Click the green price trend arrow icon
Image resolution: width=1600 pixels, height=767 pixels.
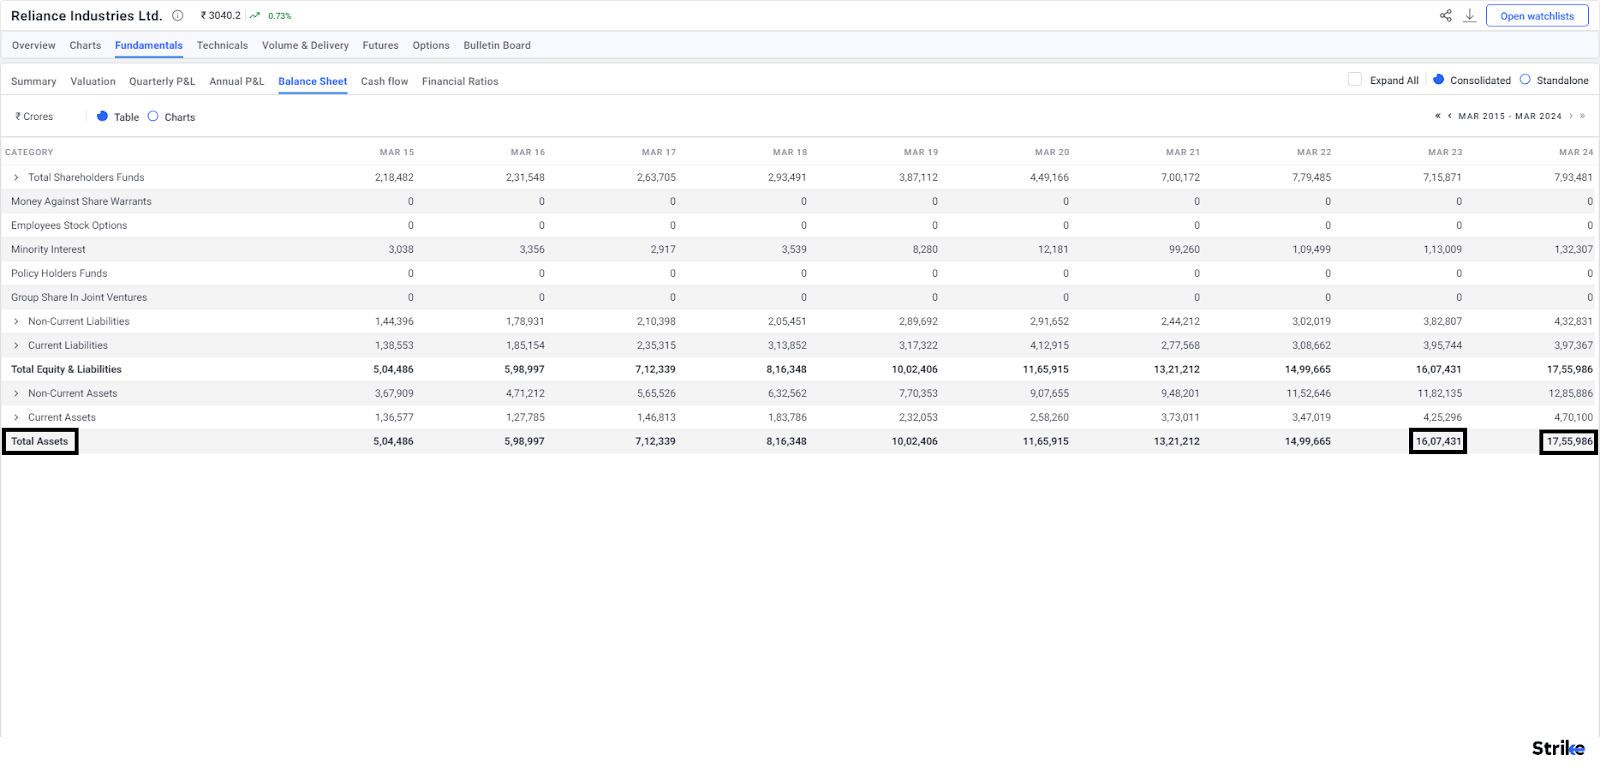pyautogui.click(x=255, y=15)
